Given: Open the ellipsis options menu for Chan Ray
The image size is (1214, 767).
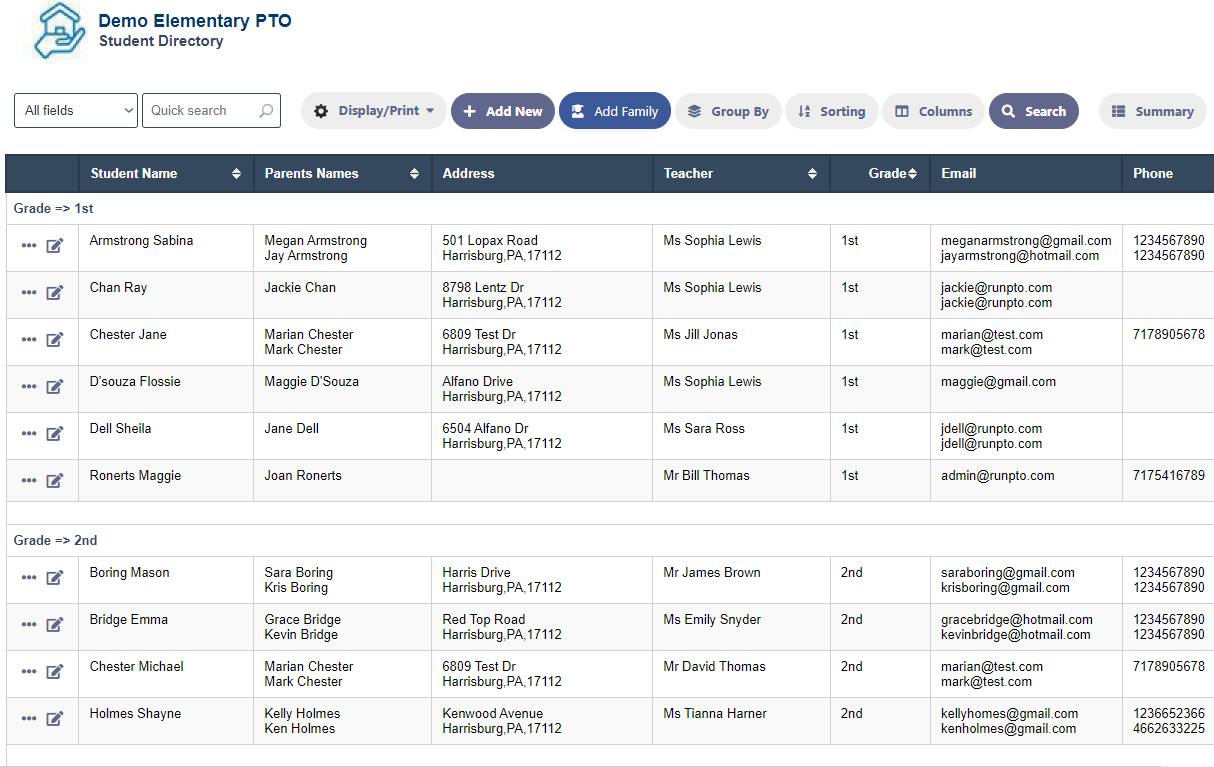Looking at the screenshot, I should 29,293.
